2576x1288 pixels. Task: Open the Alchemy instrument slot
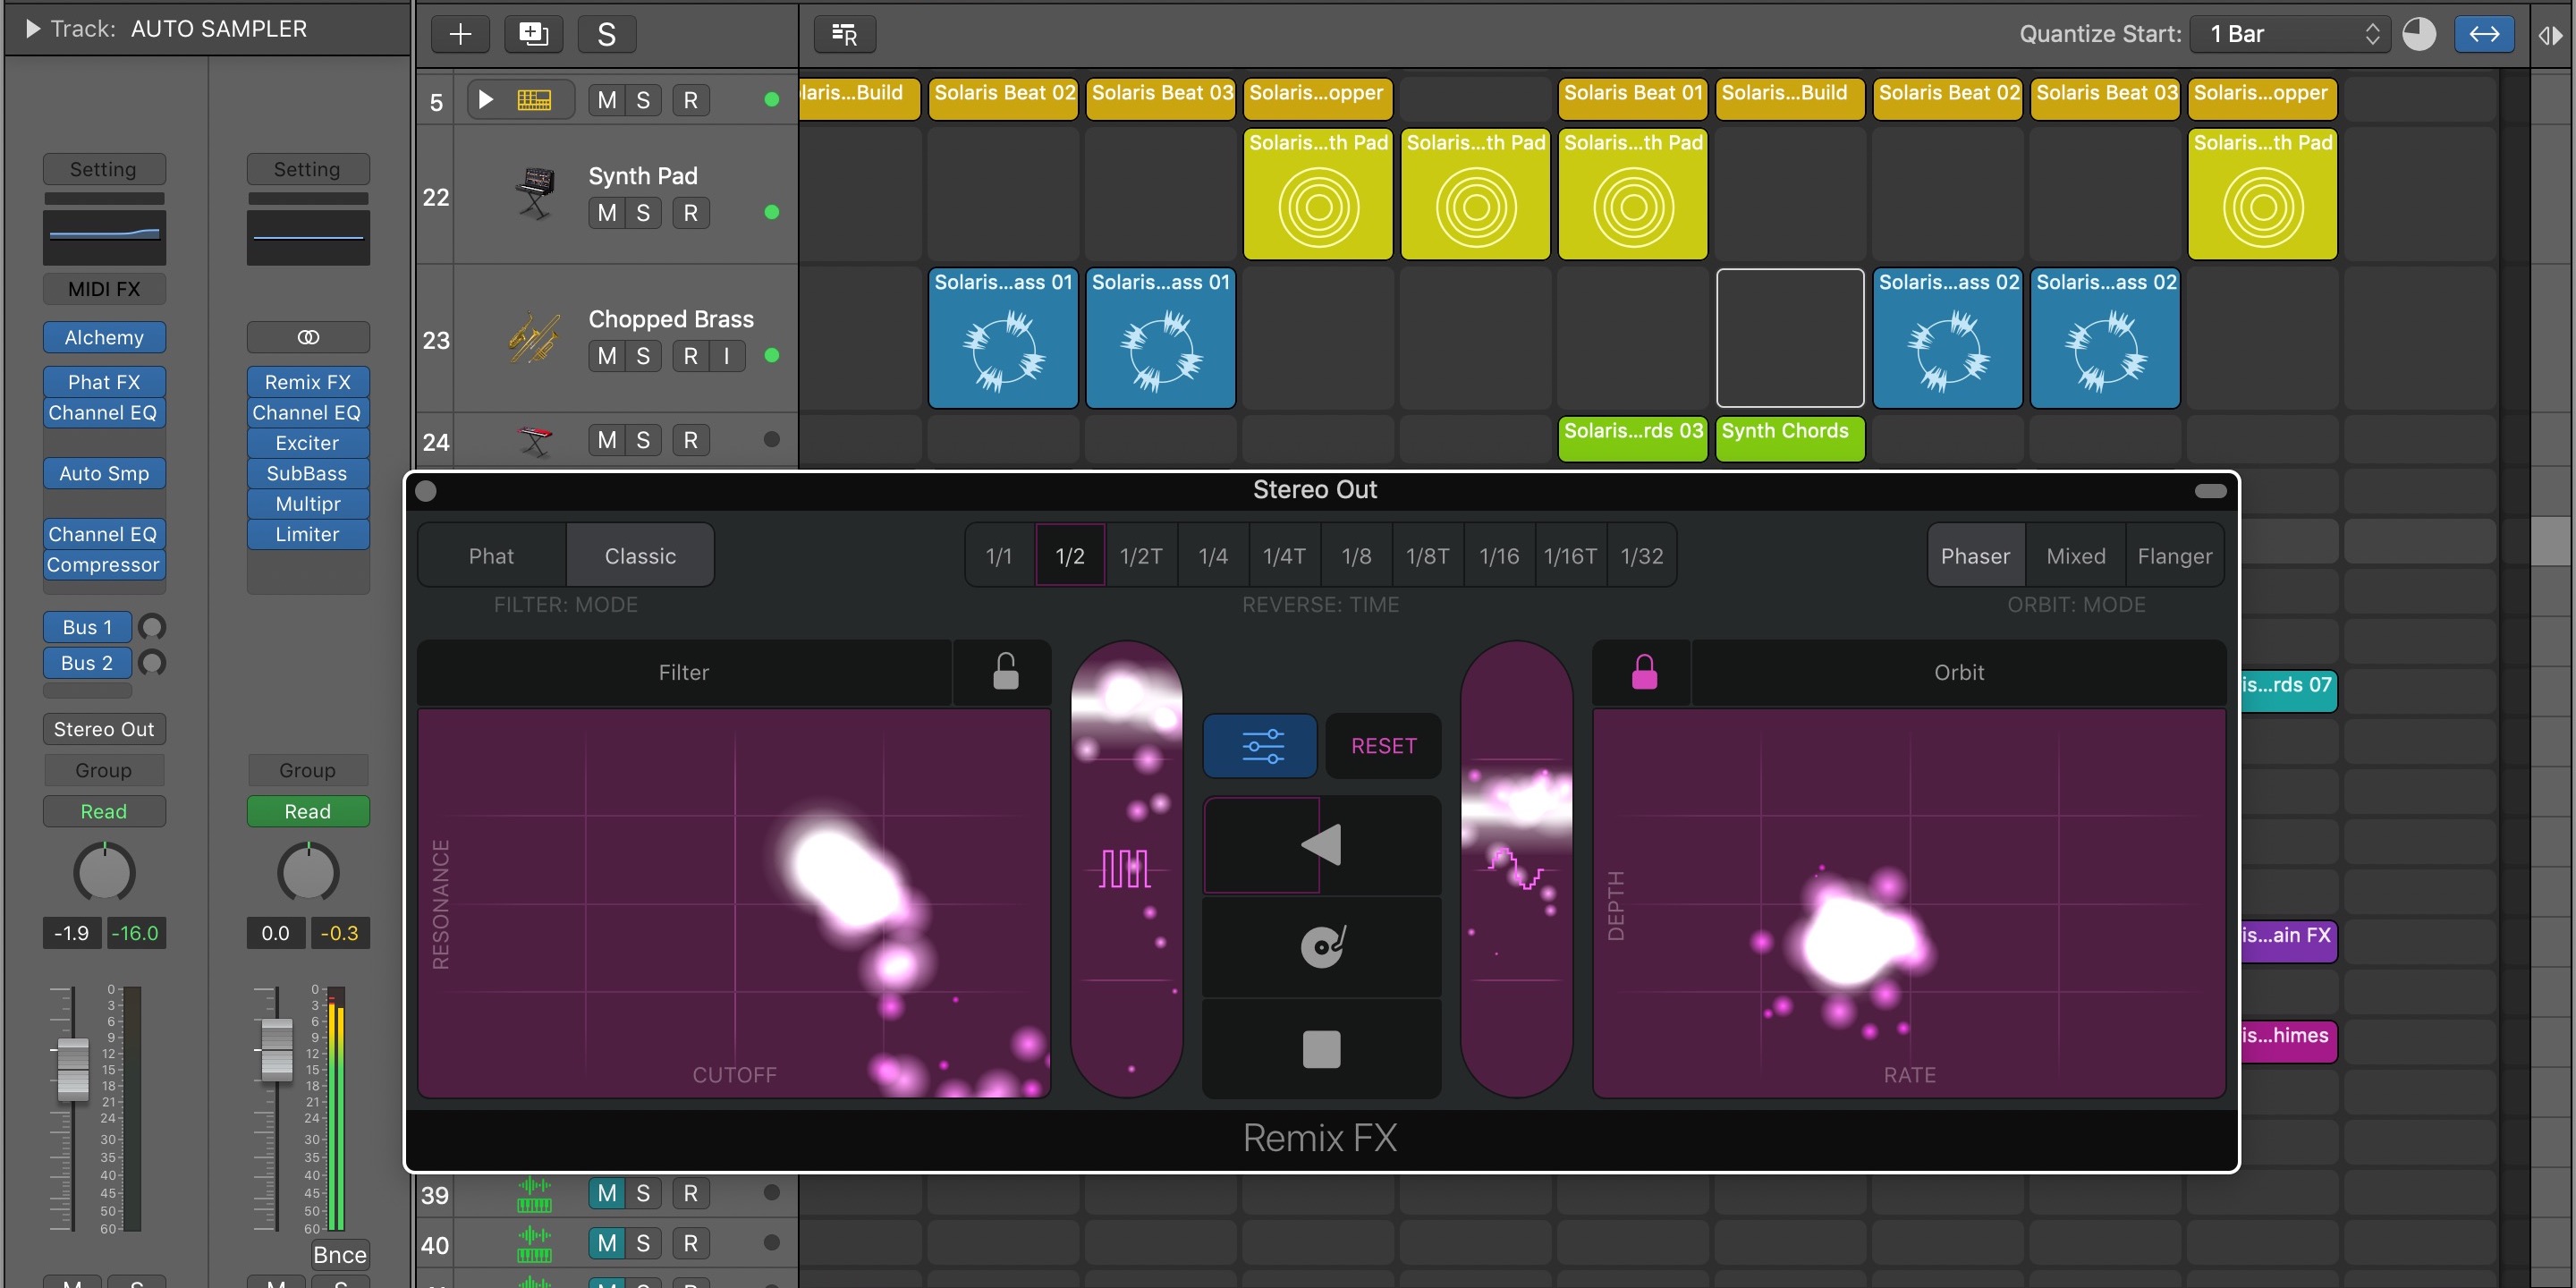click(x=104, y=338)
